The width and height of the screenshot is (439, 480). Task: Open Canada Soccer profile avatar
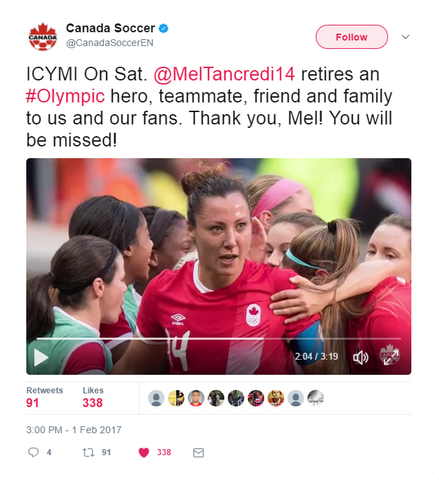(x=43, y=37)
